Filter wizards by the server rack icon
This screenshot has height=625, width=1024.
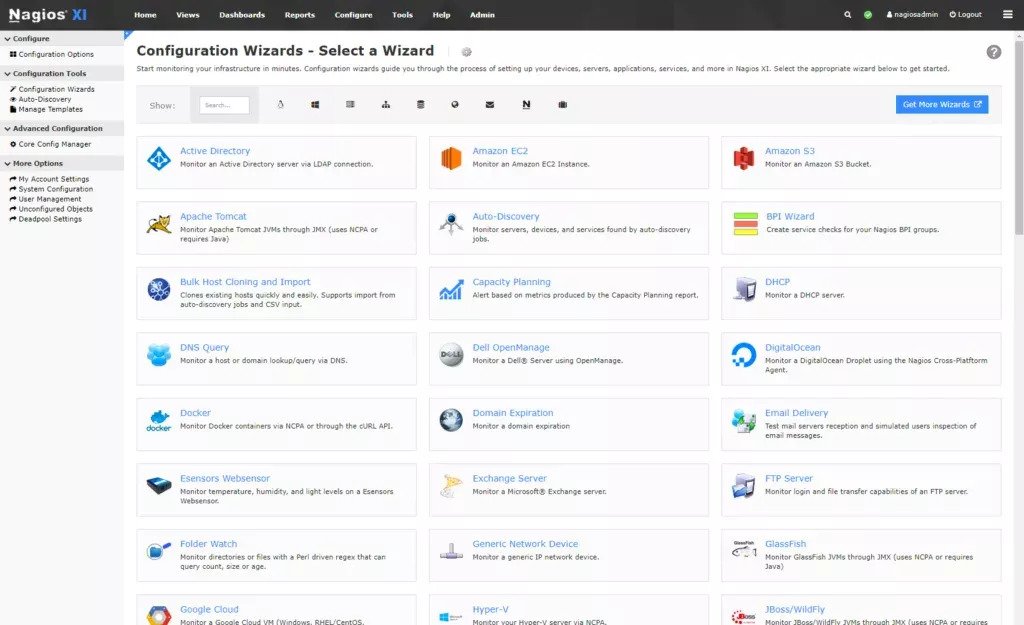click(x=350, y=104)
